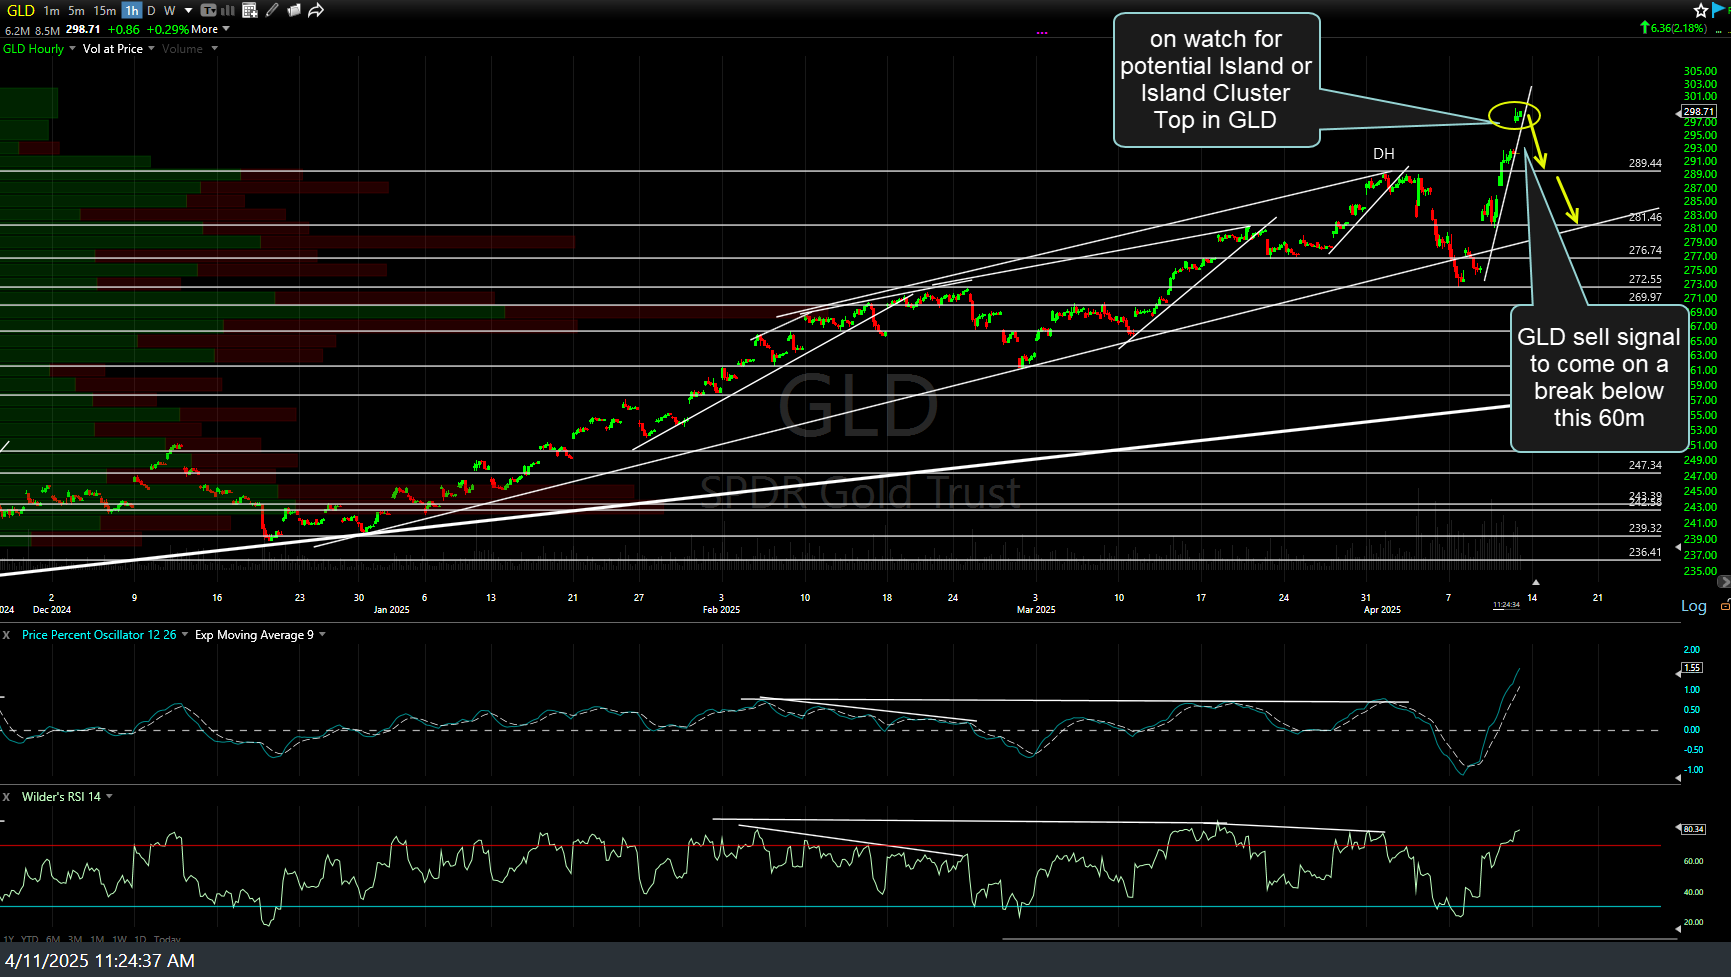Enable the Volume study on the chart
The width and height of the screenshot is (1731, 977).
point(183,48)
